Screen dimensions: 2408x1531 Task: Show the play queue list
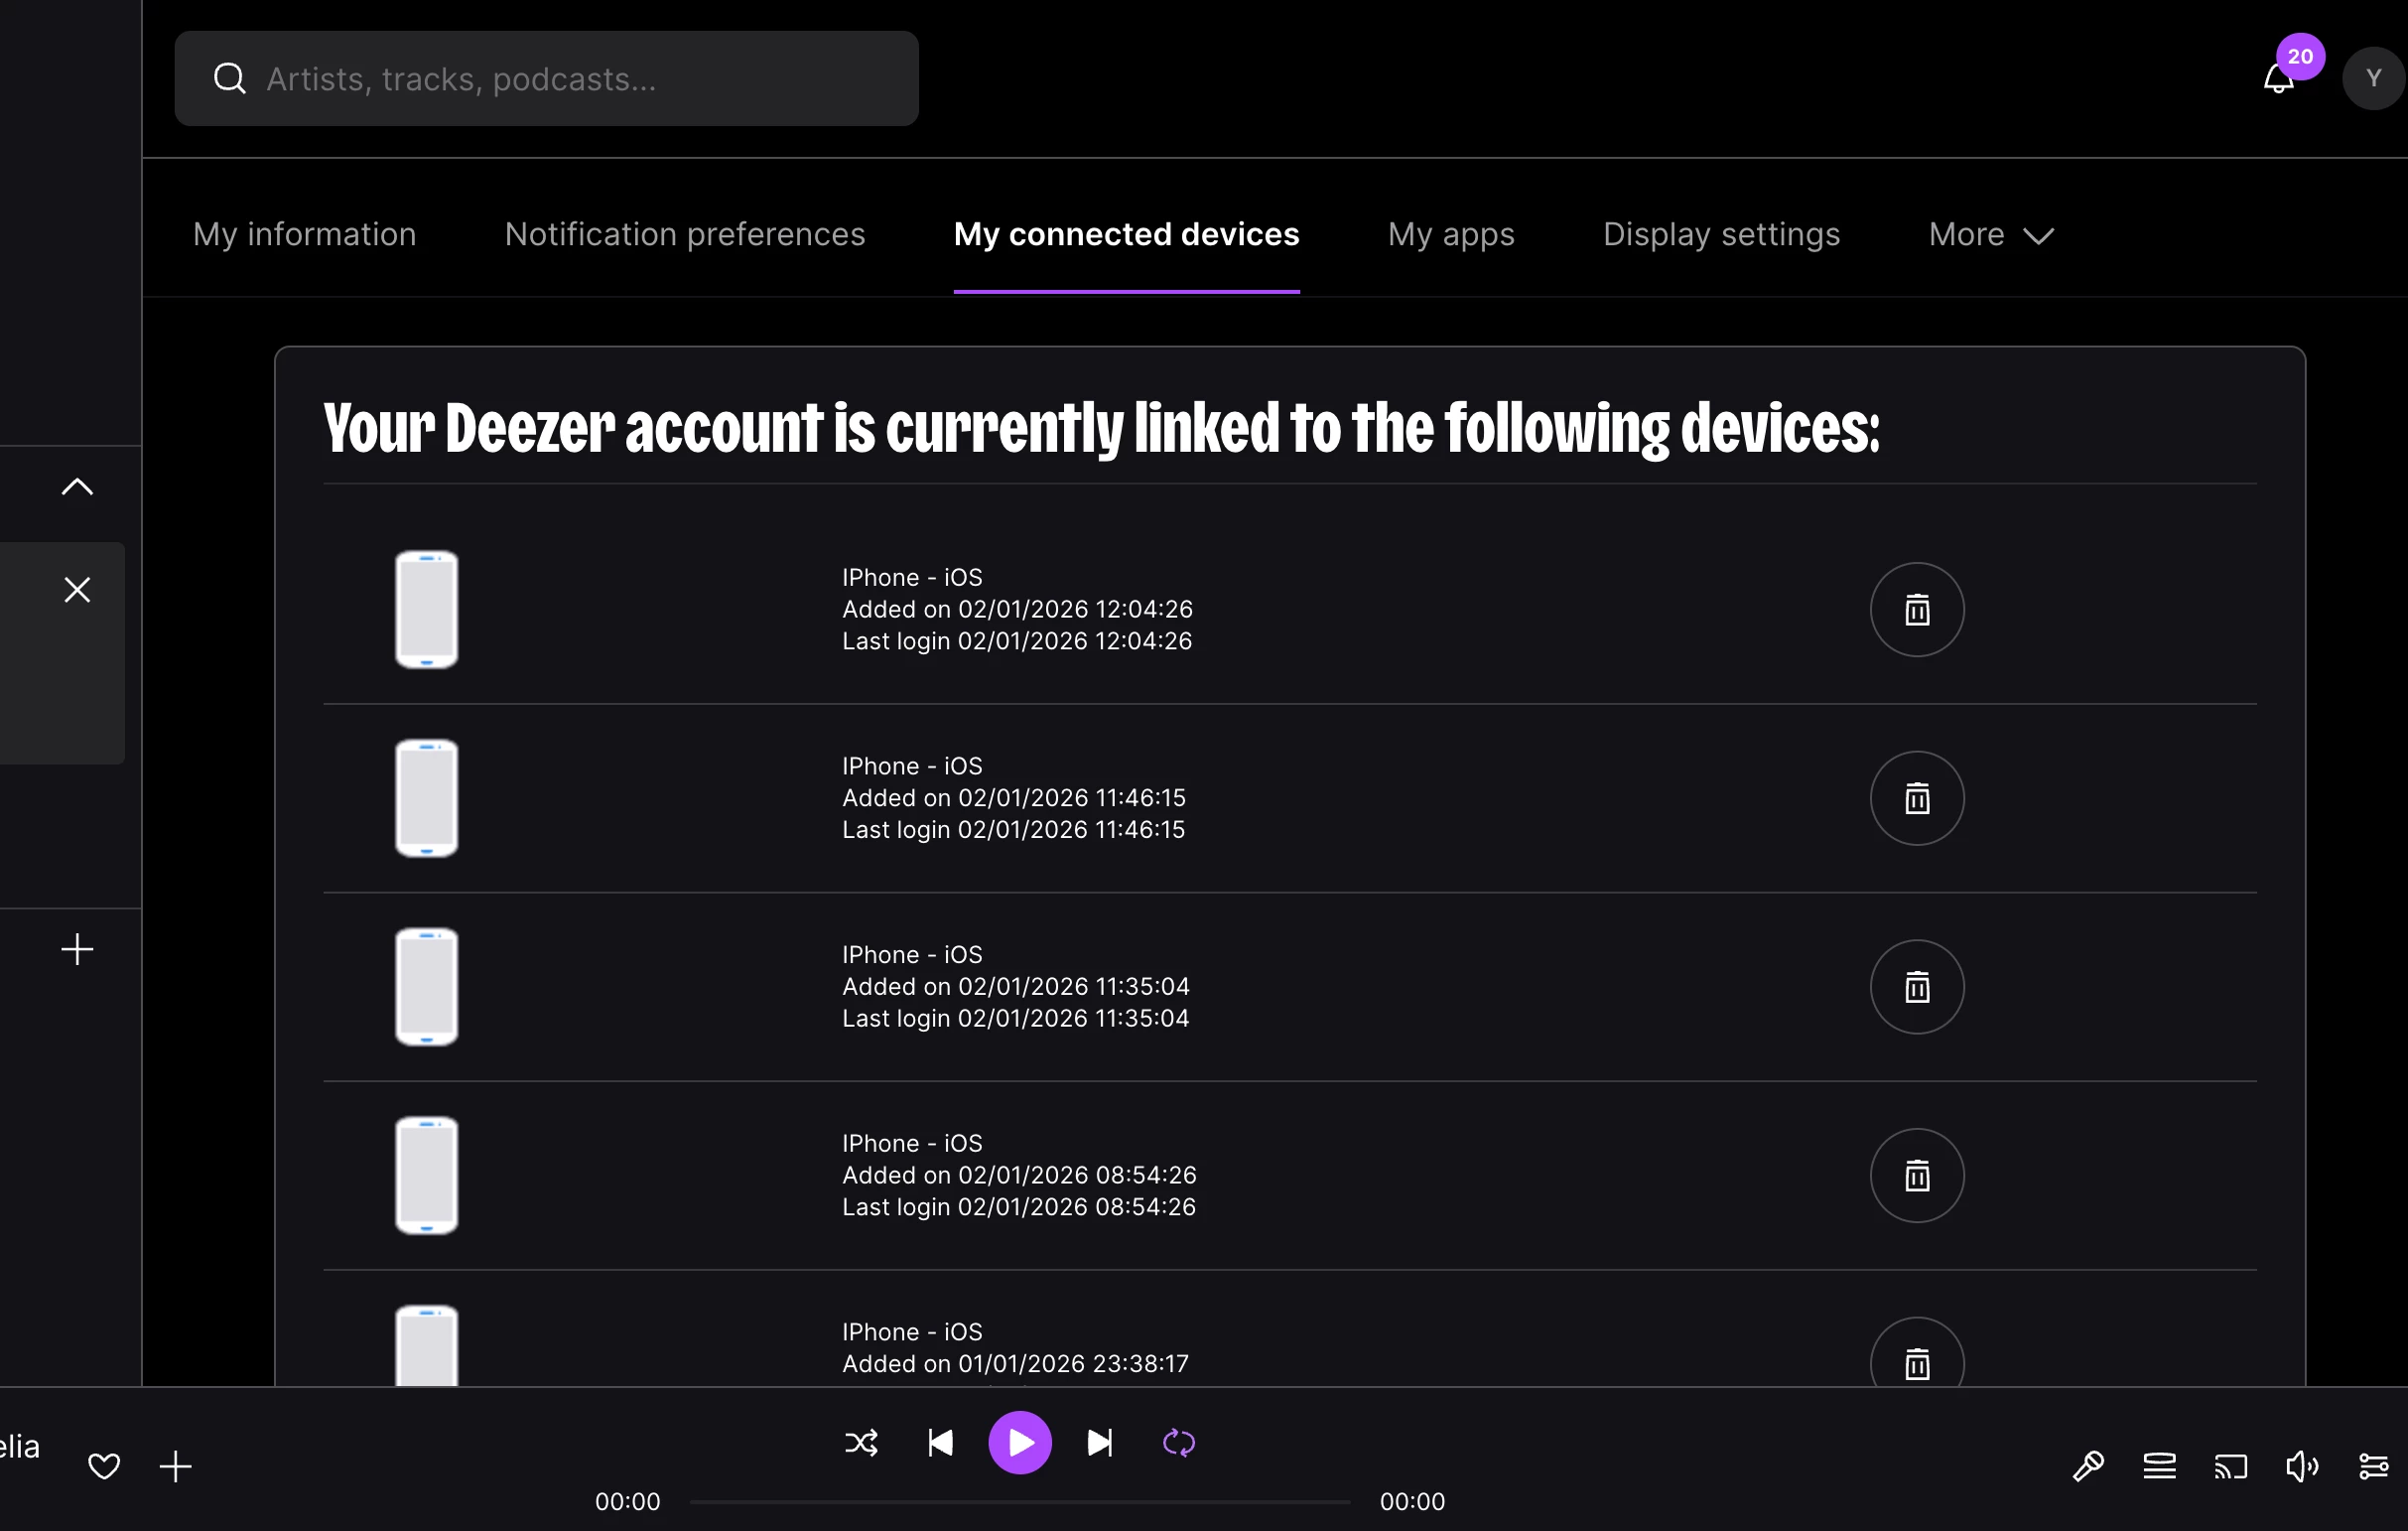tap(2159, 1466)
